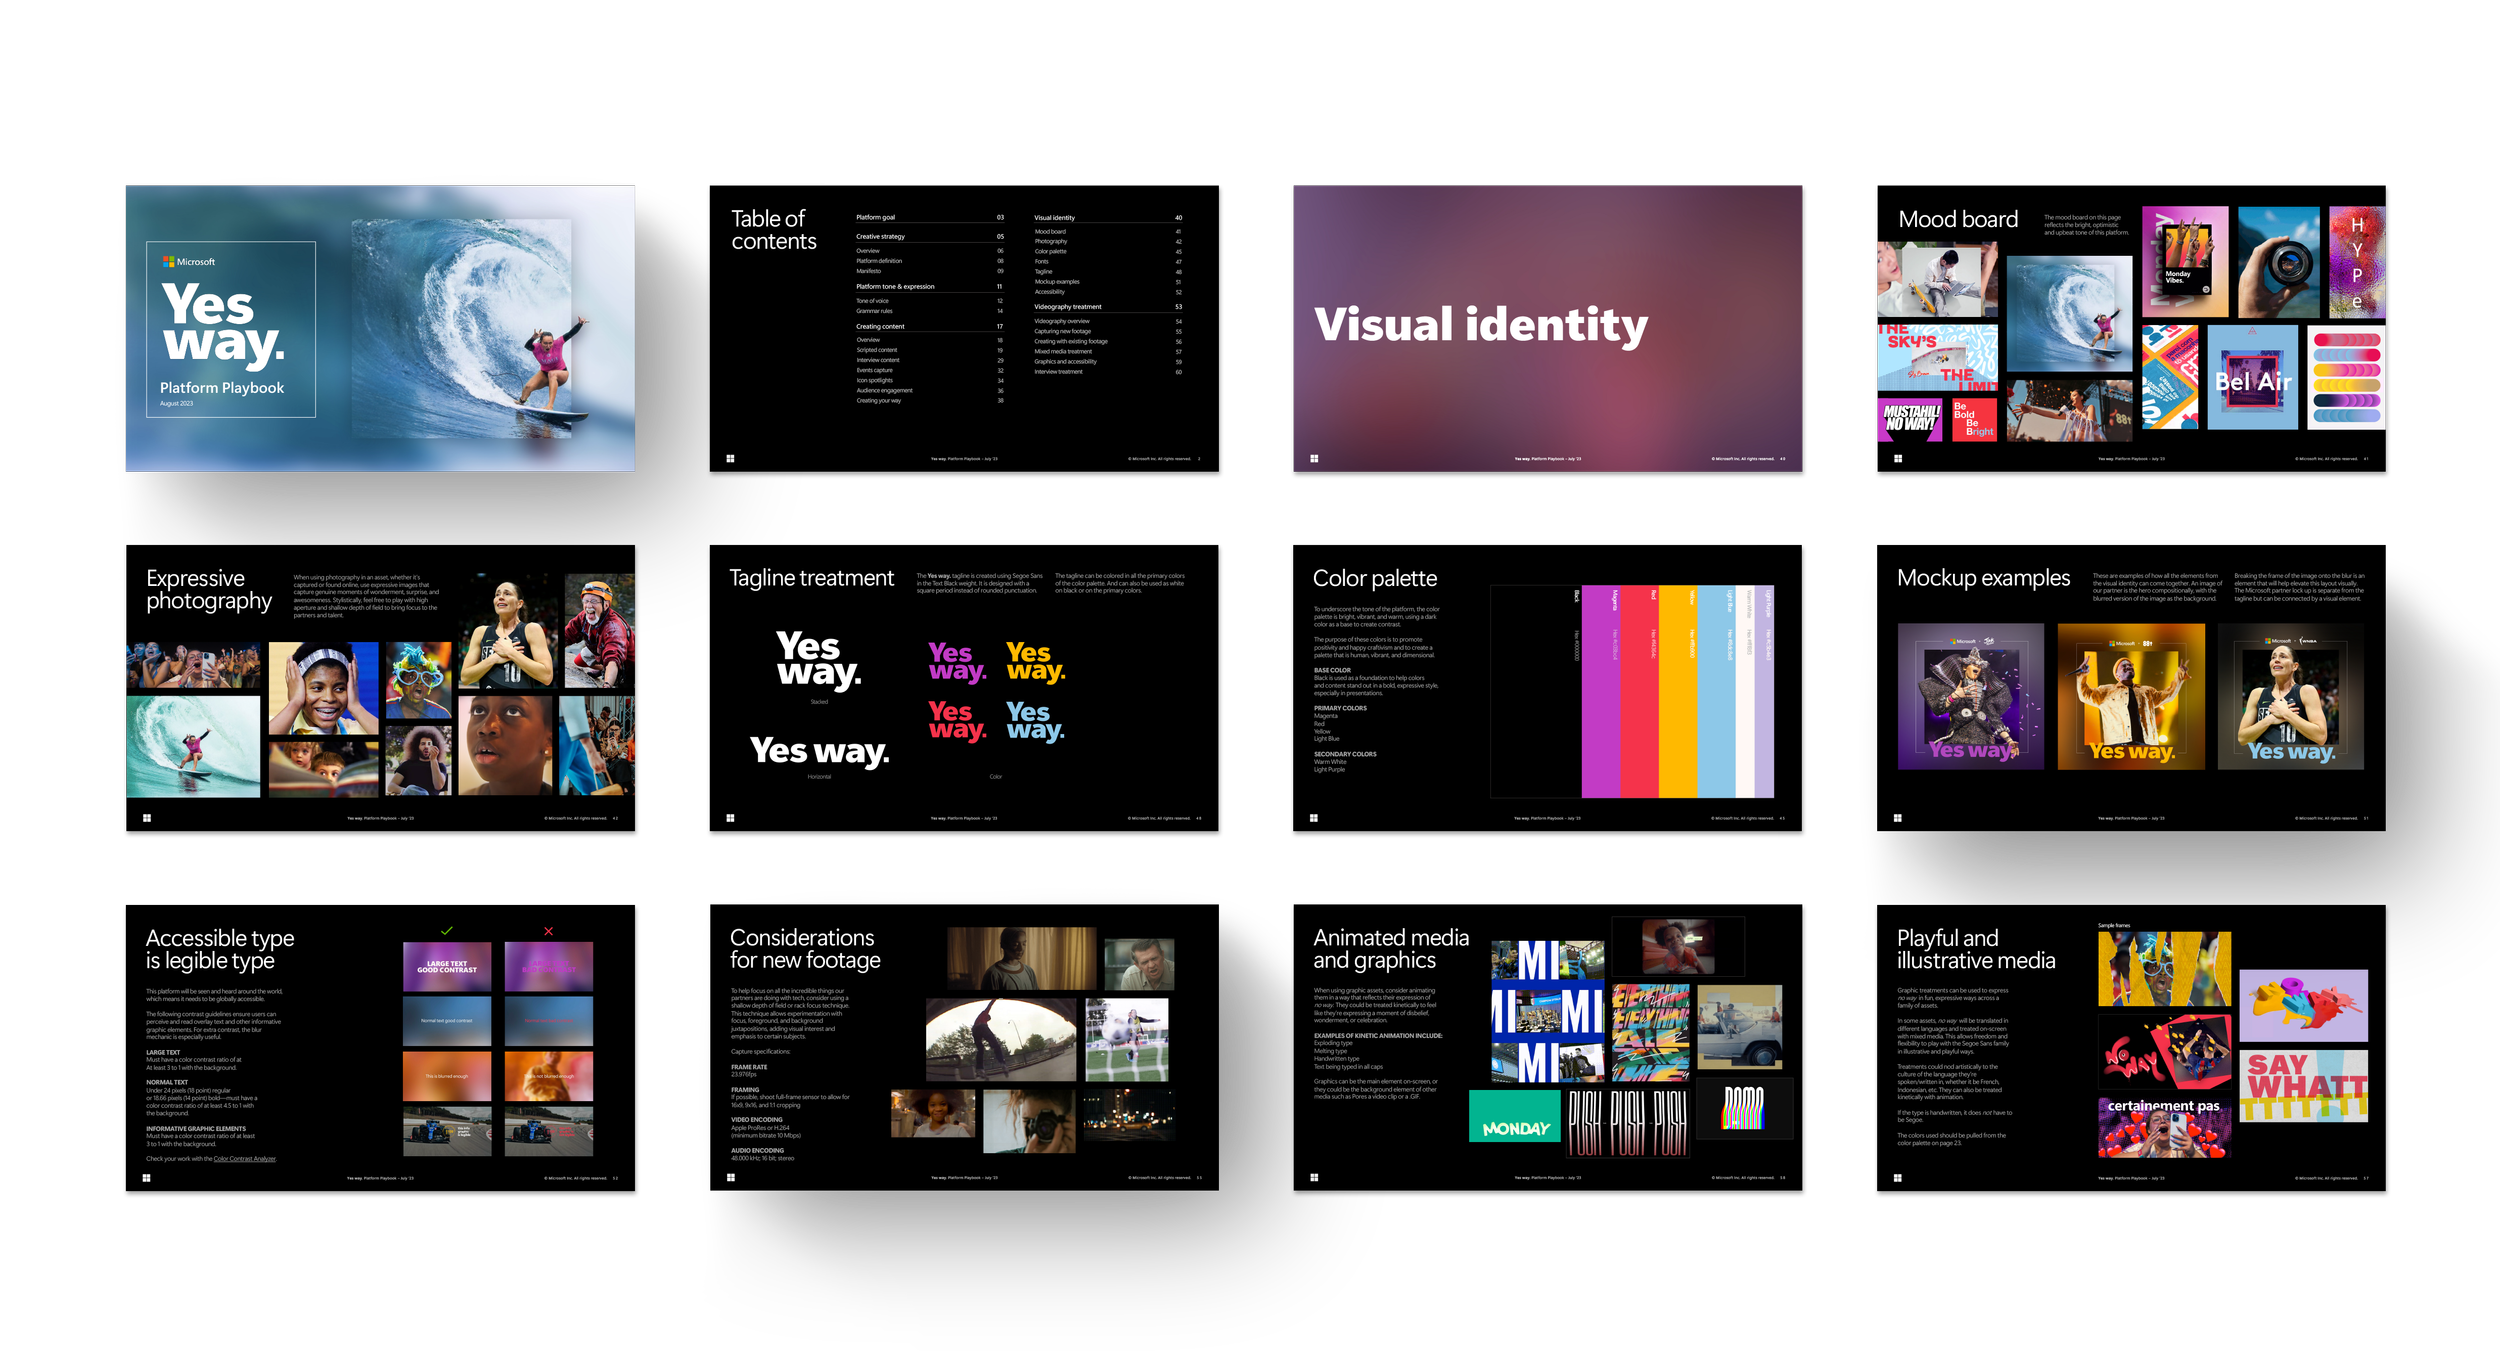Click the magenta stacked Yes way tagline logo
Viewport: 2500px width, 1365px height.
click(957, 662)
